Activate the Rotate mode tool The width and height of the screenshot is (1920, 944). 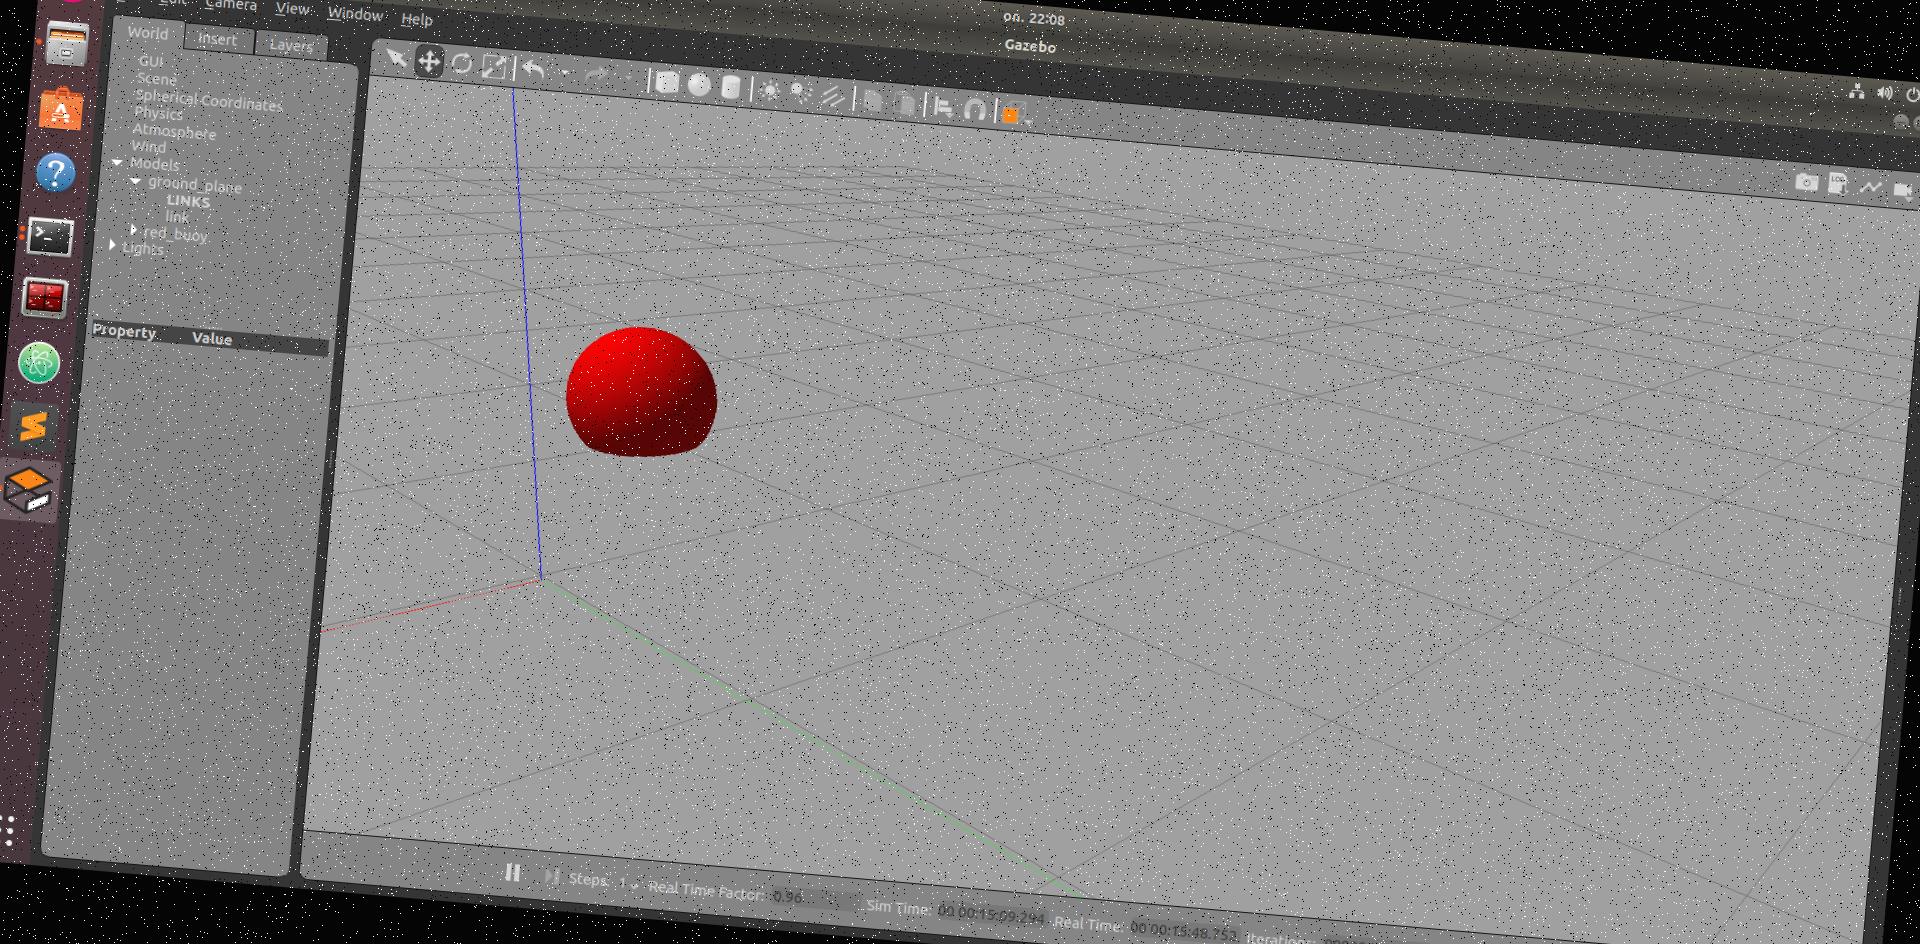coord(461,64)
